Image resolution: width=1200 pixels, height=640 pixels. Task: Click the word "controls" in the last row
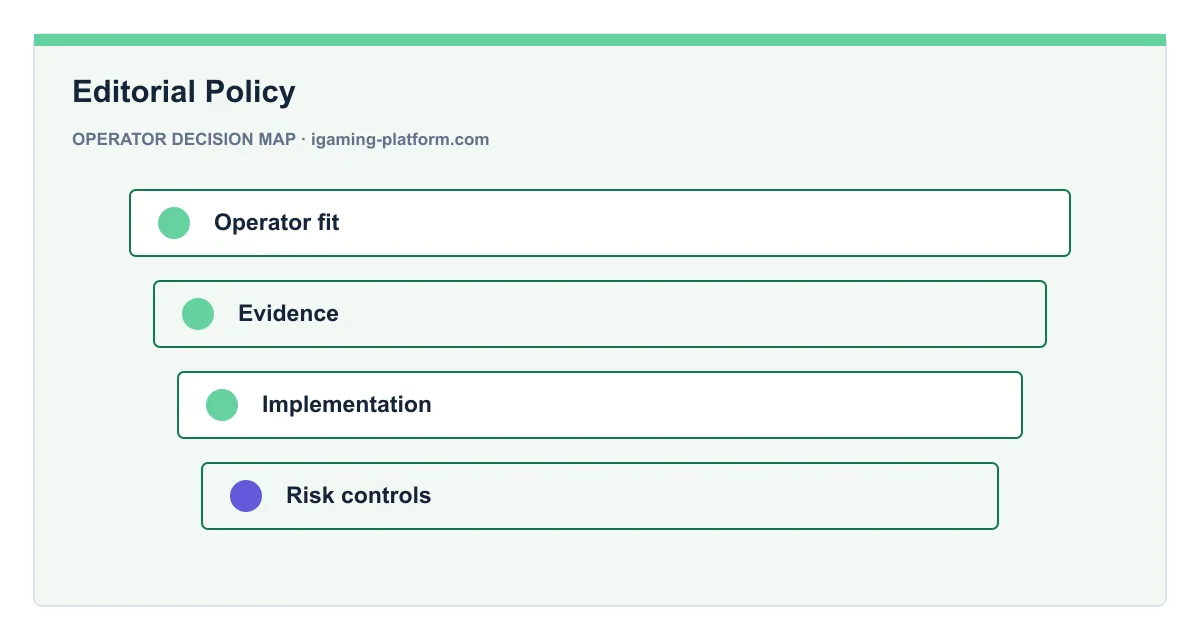pyautogui.click(x=388, y=496)
